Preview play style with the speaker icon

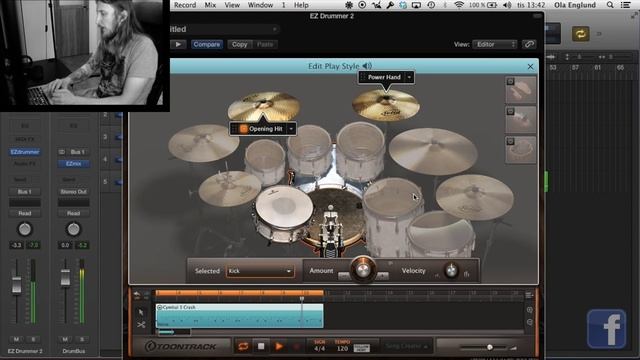pos(367,66)
